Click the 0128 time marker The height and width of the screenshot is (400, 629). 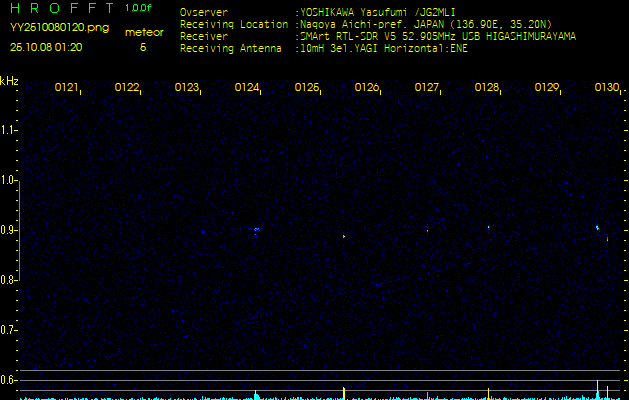point(486,87)
